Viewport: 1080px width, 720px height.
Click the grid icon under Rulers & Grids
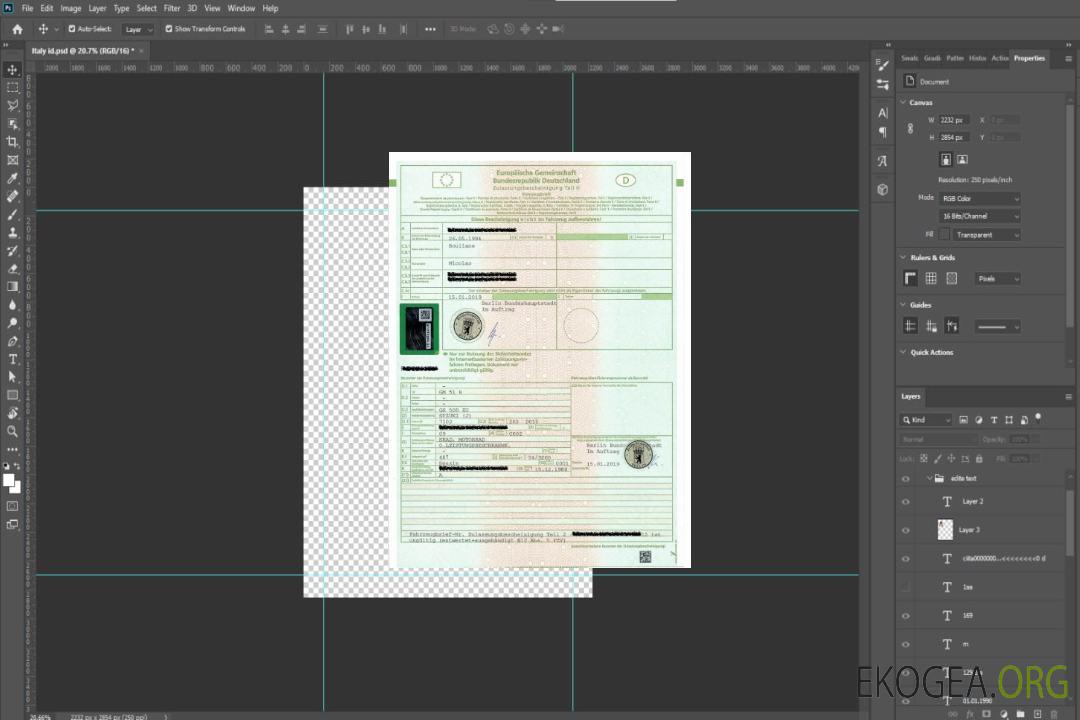click(931, 279)
